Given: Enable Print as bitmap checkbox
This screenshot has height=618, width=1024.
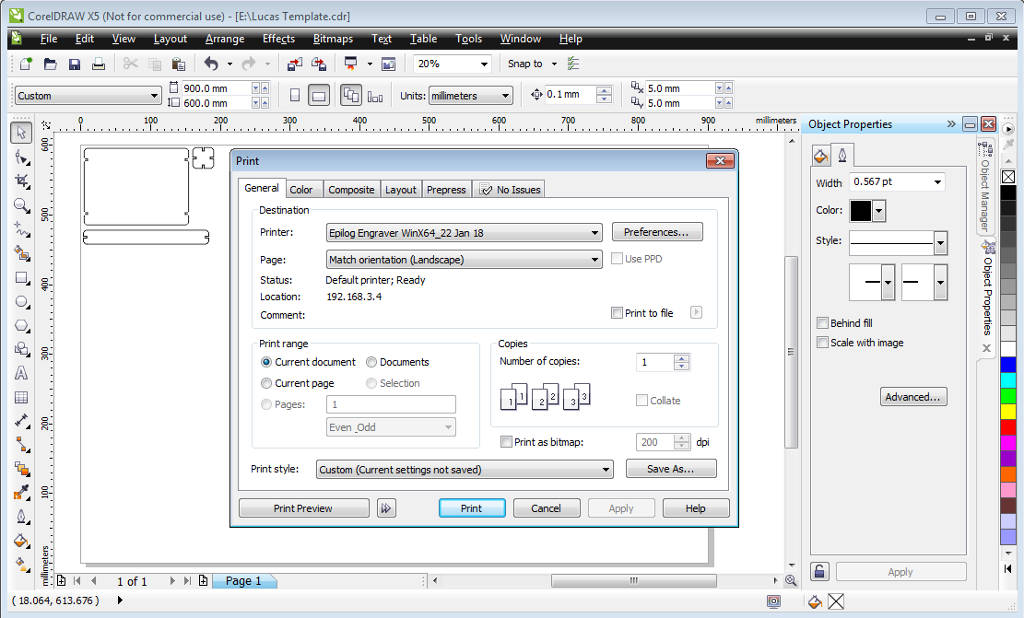Looking at the screenshot, I should coord(505,442).
